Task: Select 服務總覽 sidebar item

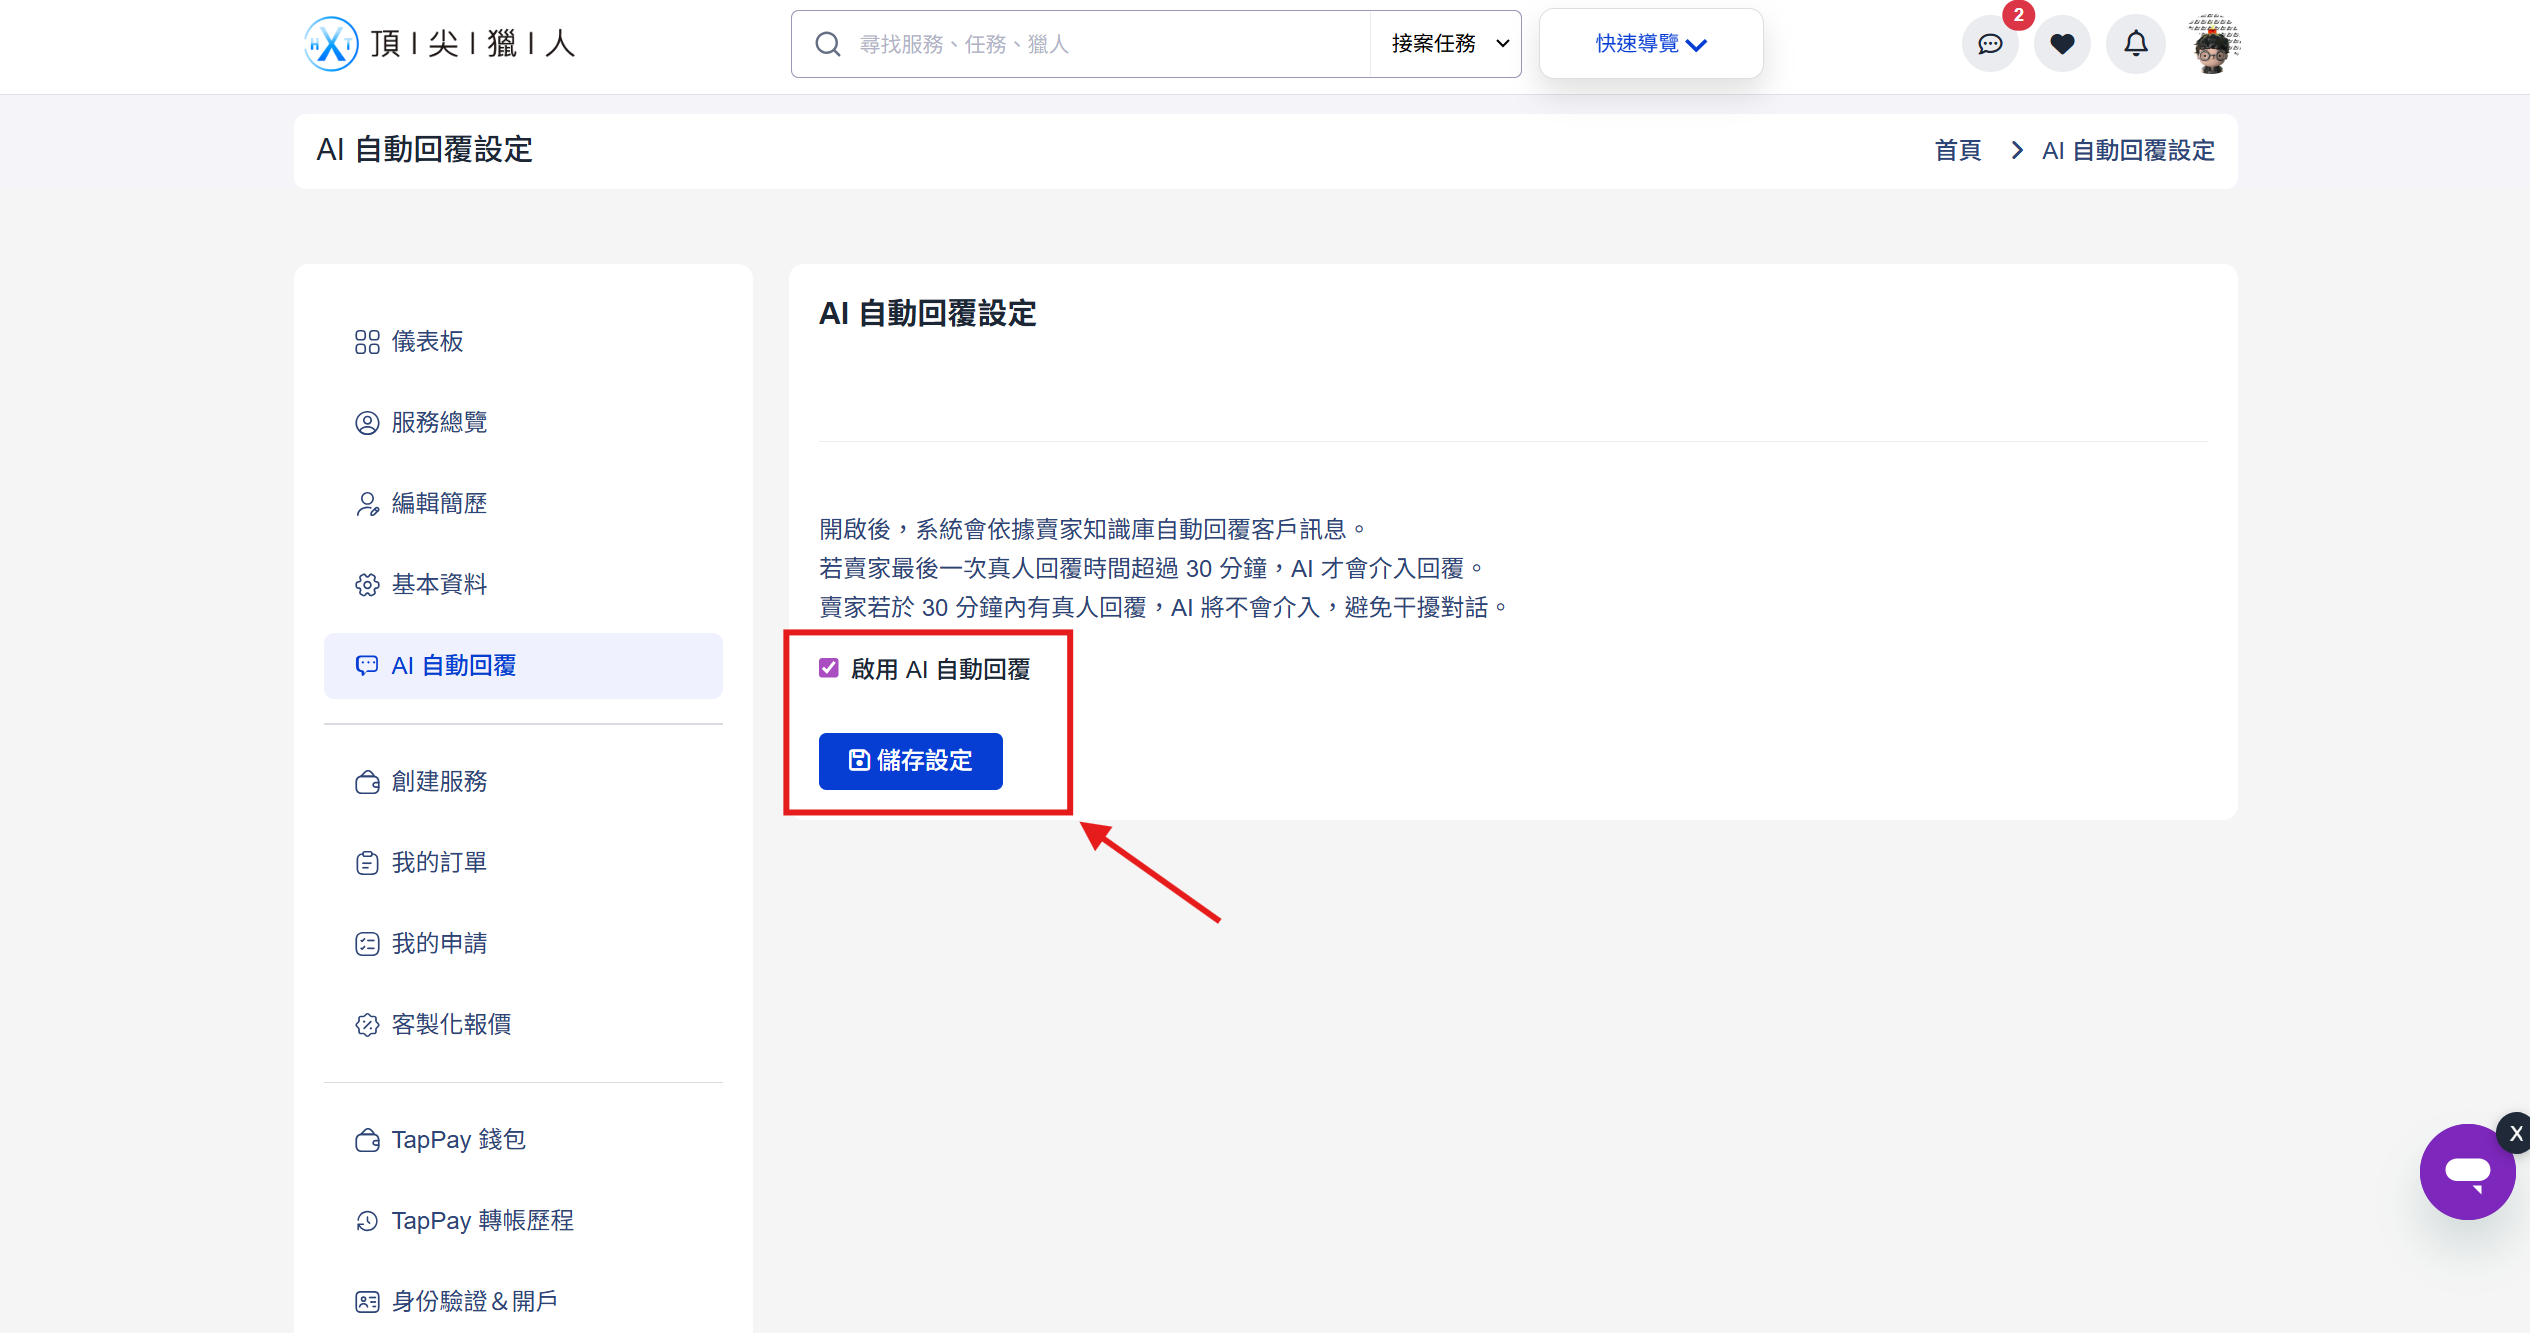Action: pos(439,423)
